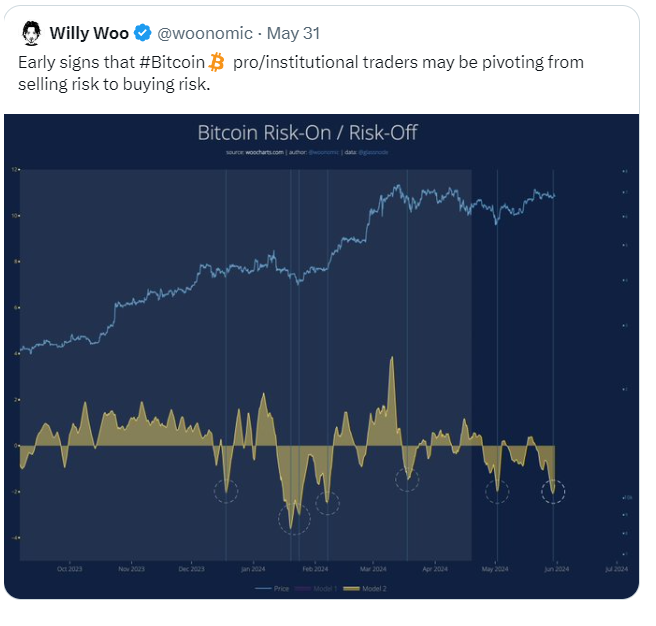
Task: Click the dashed circle at Jun 2024 low
Action: [x=553, y=492]
